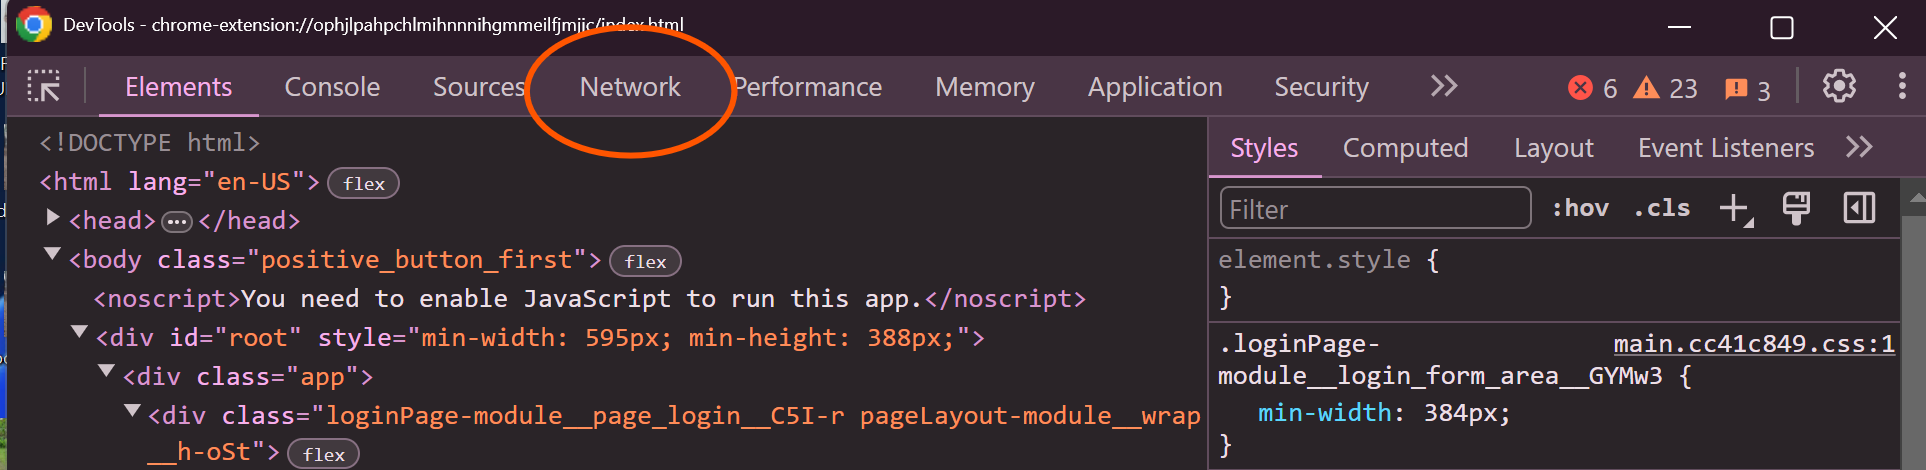The height and width of the screenshot is (470, 1926).
Task: Toggle computed styles sidebar icon
Action: pyautogui.click(x=1859, y=208)
